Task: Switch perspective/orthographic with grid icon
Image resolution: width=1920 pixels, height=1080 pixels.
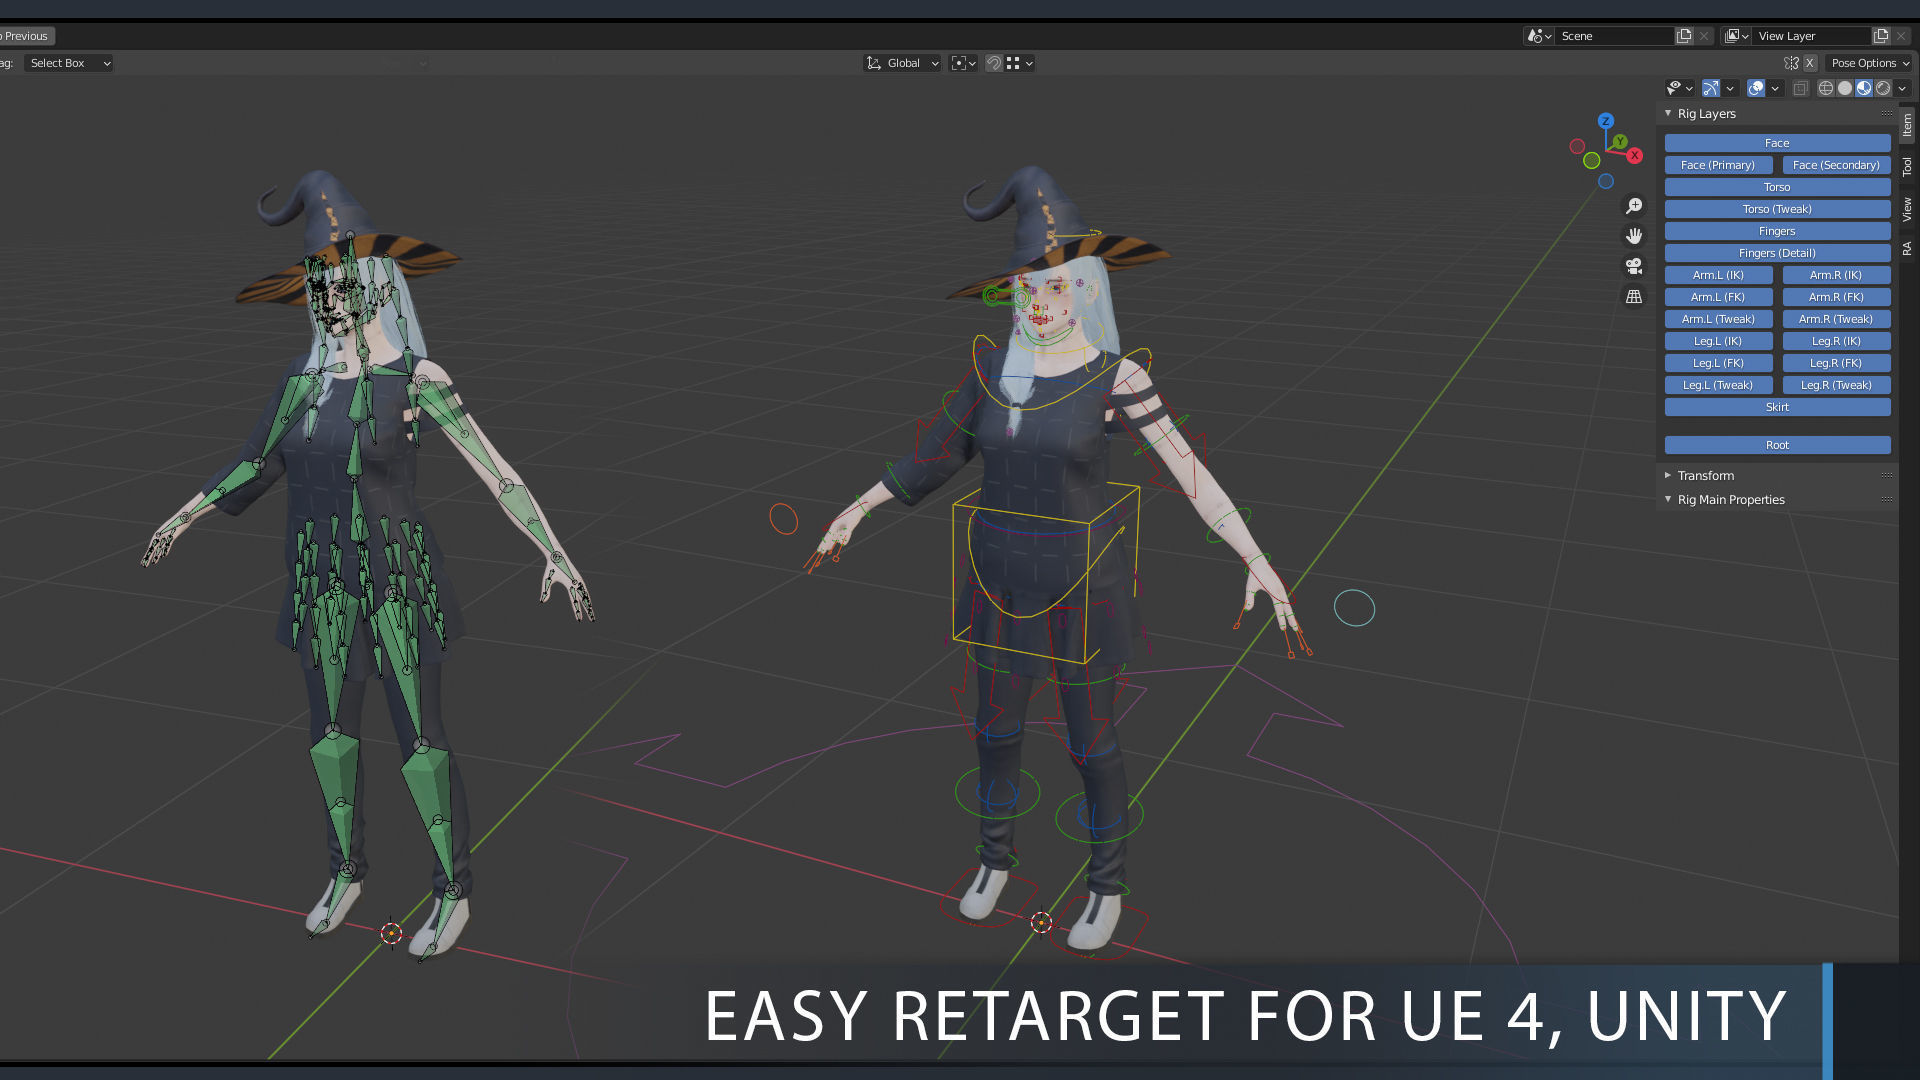Action: [x=1634, y=297]
